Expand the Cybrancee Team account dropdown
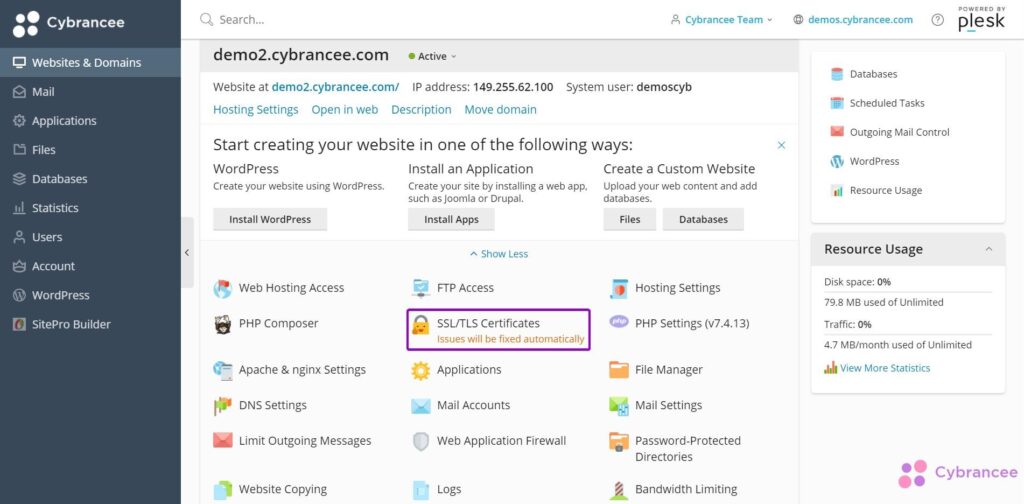This screenshot has height=504, width=1024. click(722, 20)
